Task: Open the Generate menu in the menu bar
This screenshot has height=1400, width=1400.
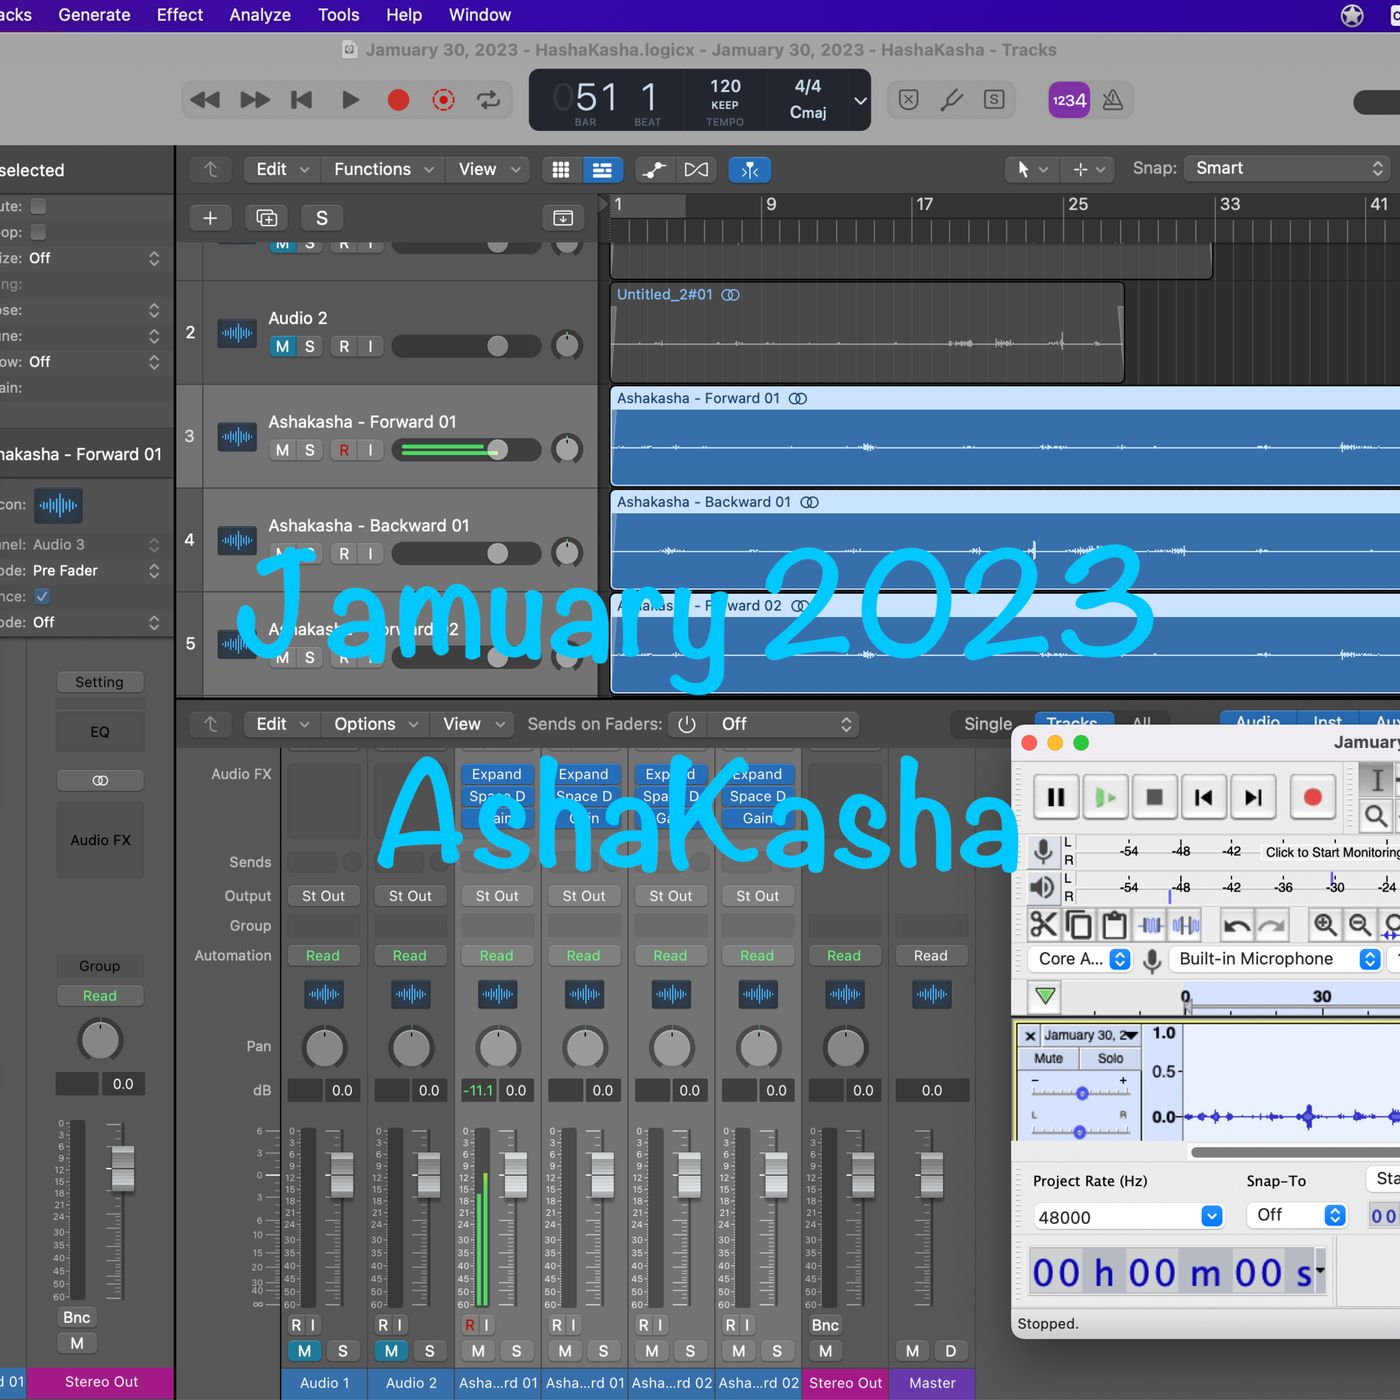Action: pyautogui.click(x=93, y=14)
